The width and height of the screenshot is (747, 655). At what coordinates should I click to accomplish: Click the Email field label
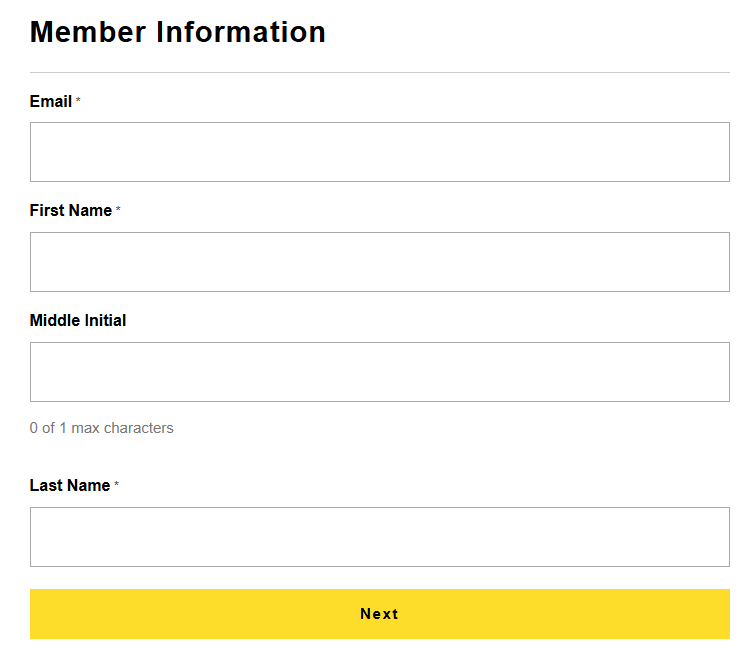pyautogui.click(x=51, y=102)
